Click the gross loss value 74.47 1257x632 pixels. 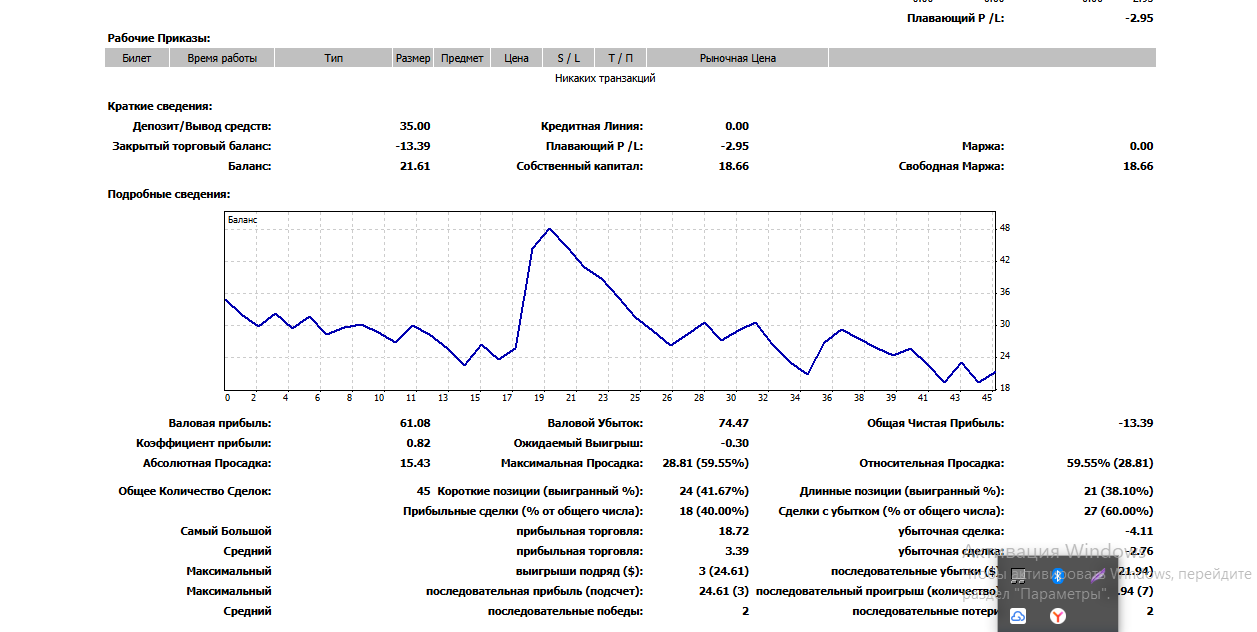click(733, 423)
